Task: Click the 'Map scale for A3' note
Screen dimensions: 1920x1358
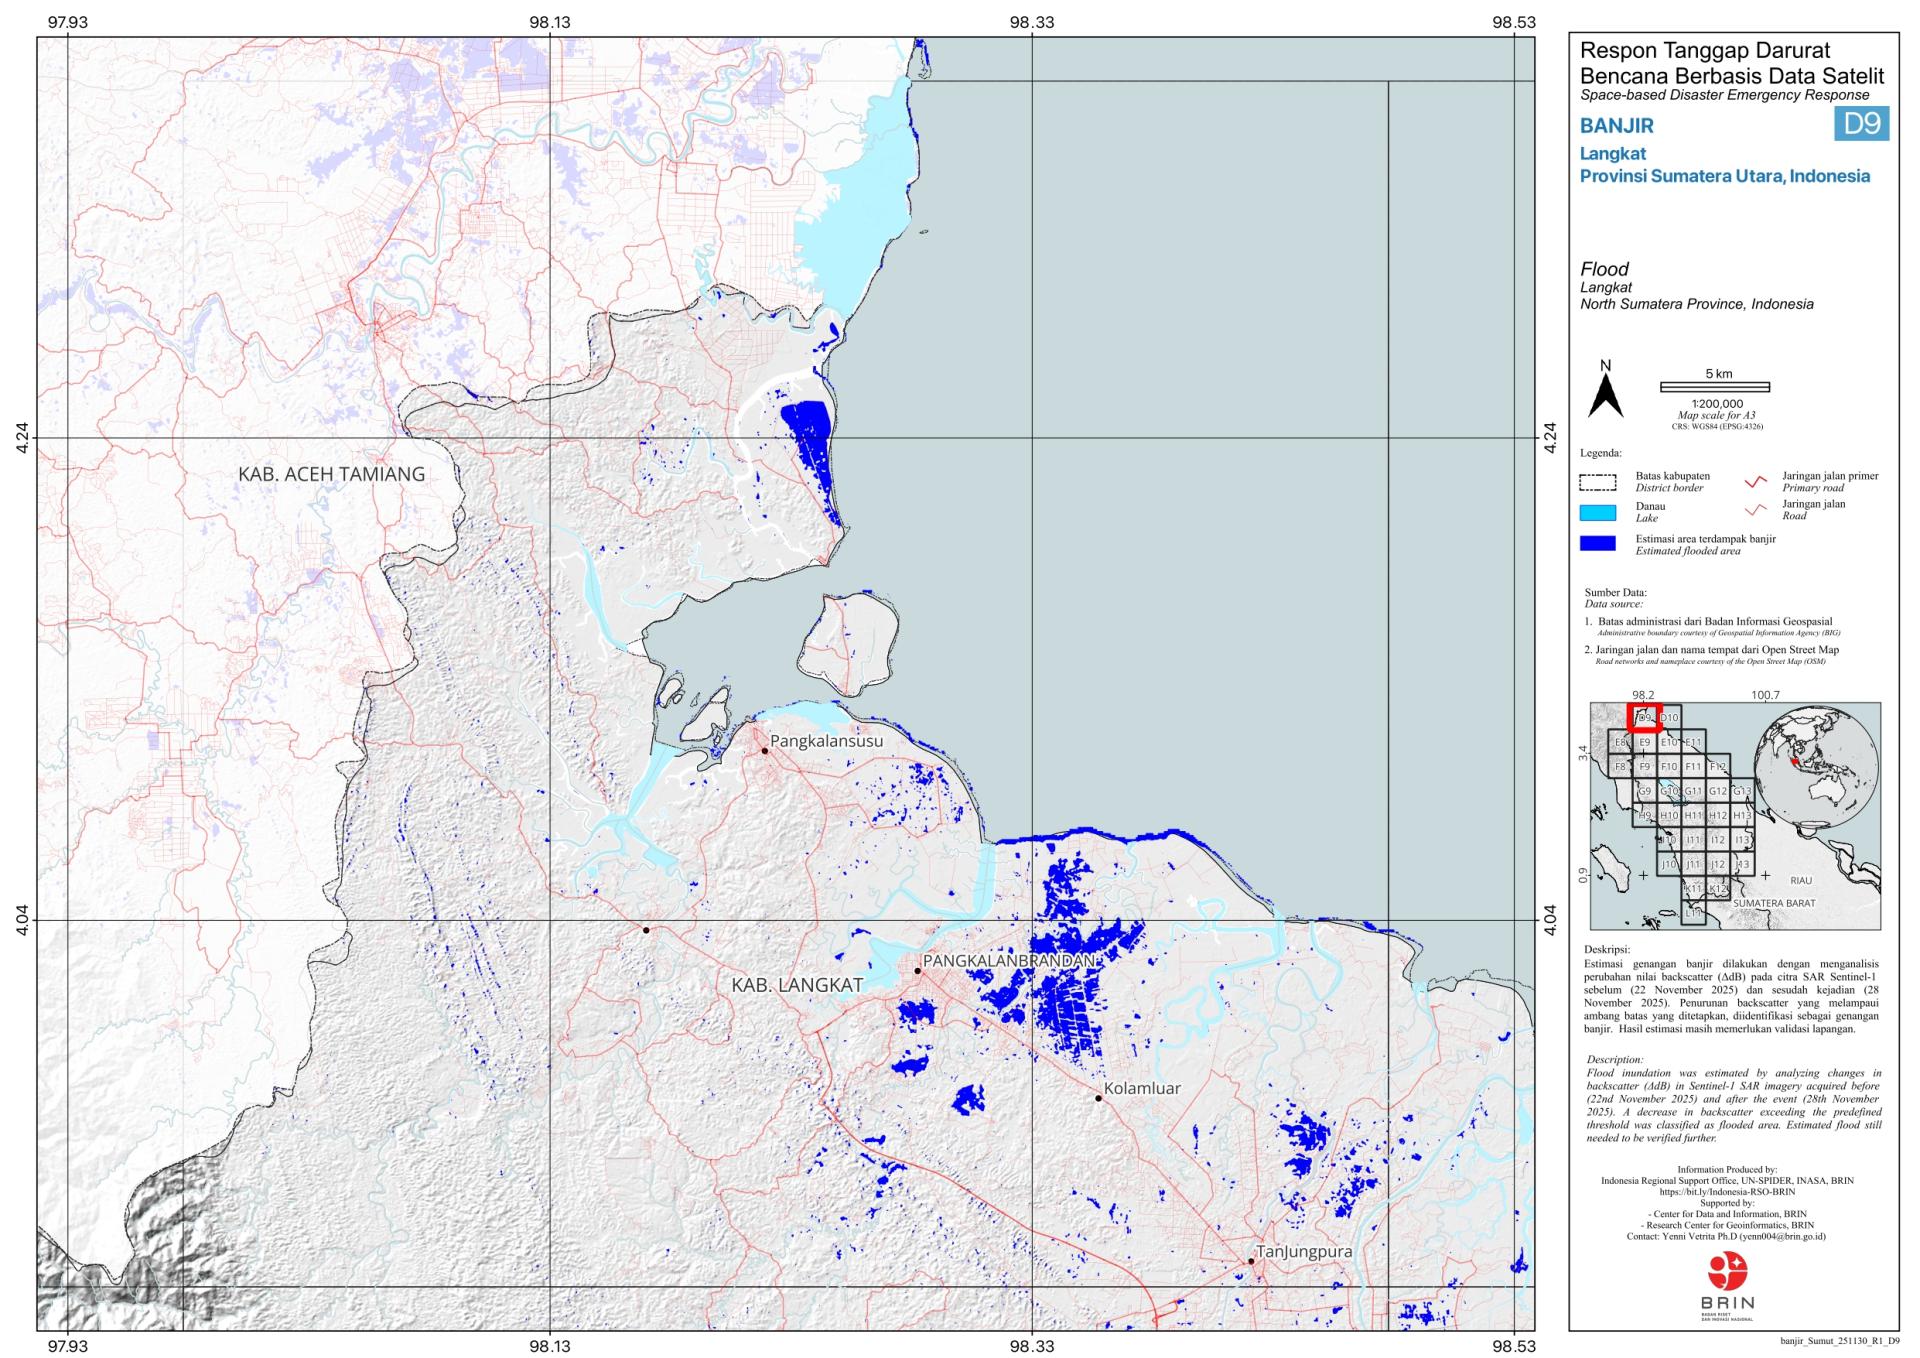Action: click(x=1717, y=415)
